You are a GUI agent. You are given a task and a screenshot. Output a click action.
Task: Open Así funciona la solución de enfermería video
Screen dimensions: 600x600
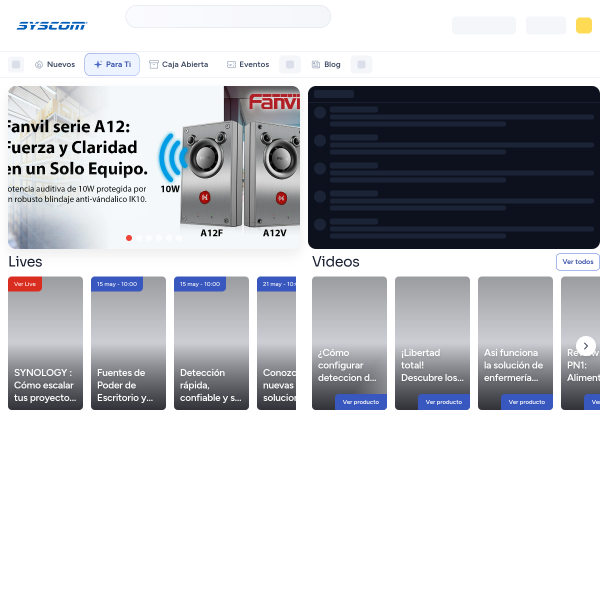coord(515,343)
